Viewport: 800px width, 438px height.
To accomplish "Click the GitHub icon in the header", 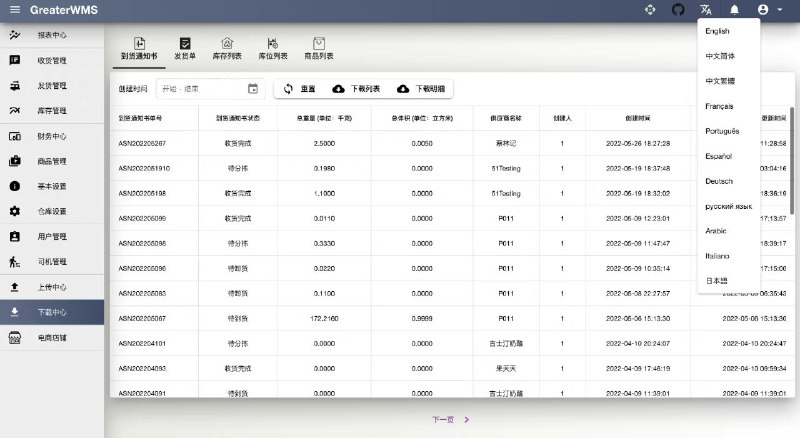I will coord(678,10).
